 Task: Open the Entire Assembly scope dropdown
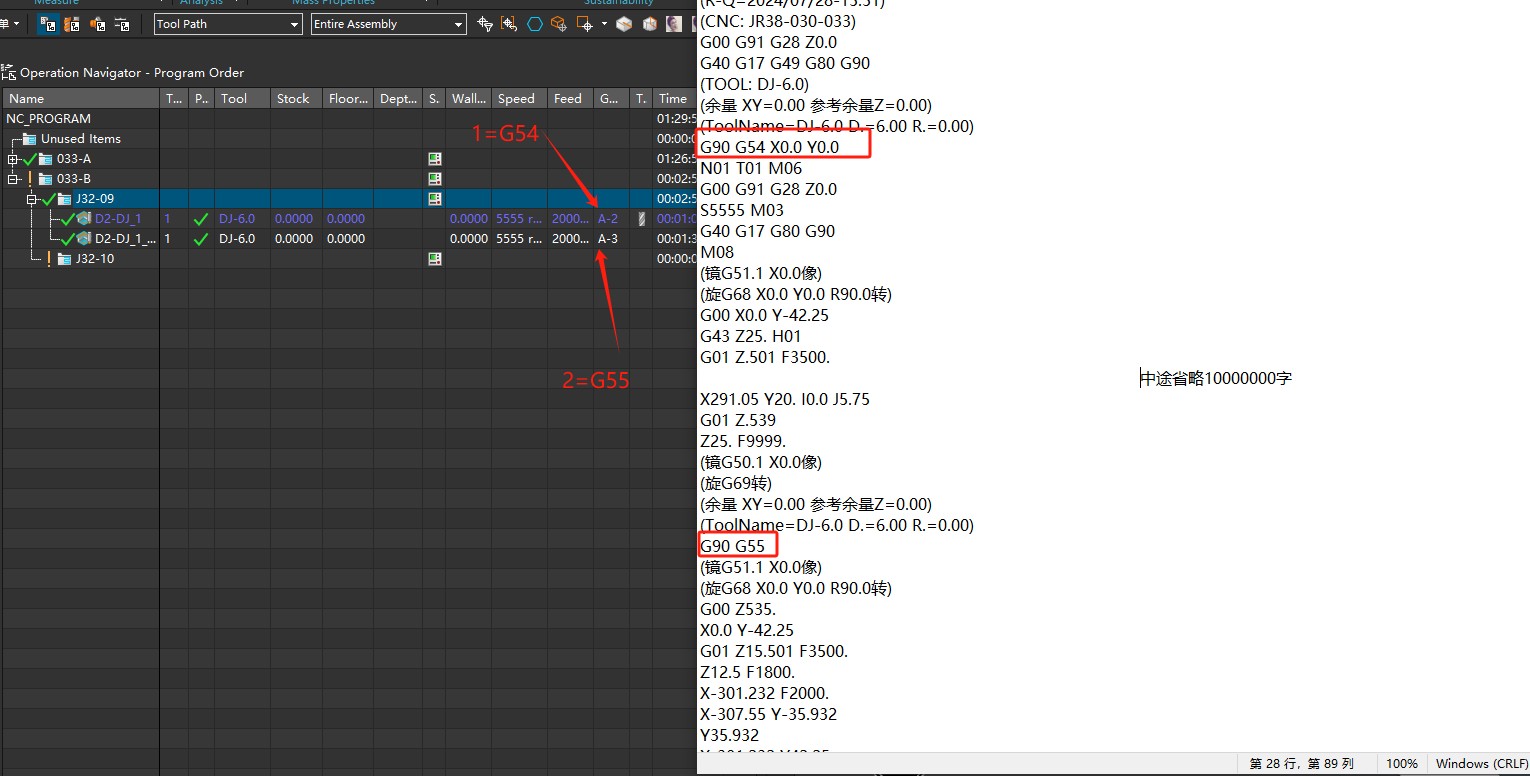(x=389, y=24)
